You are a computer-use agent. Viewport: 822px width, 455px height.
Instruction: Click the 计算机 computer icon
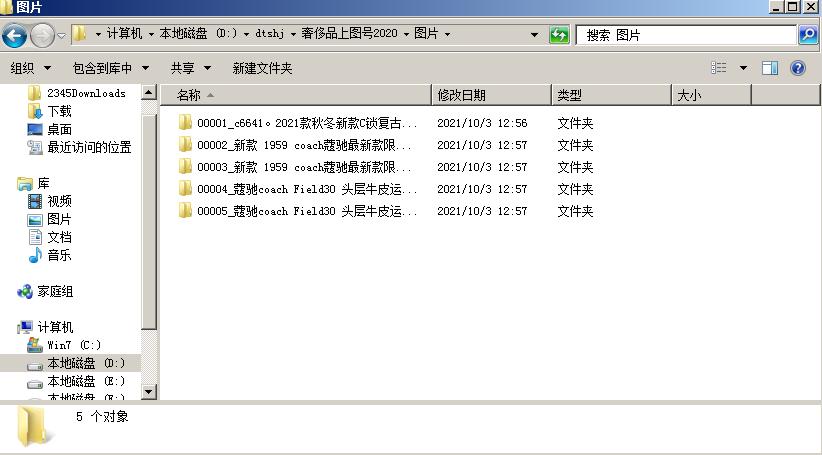coord(25,328)
